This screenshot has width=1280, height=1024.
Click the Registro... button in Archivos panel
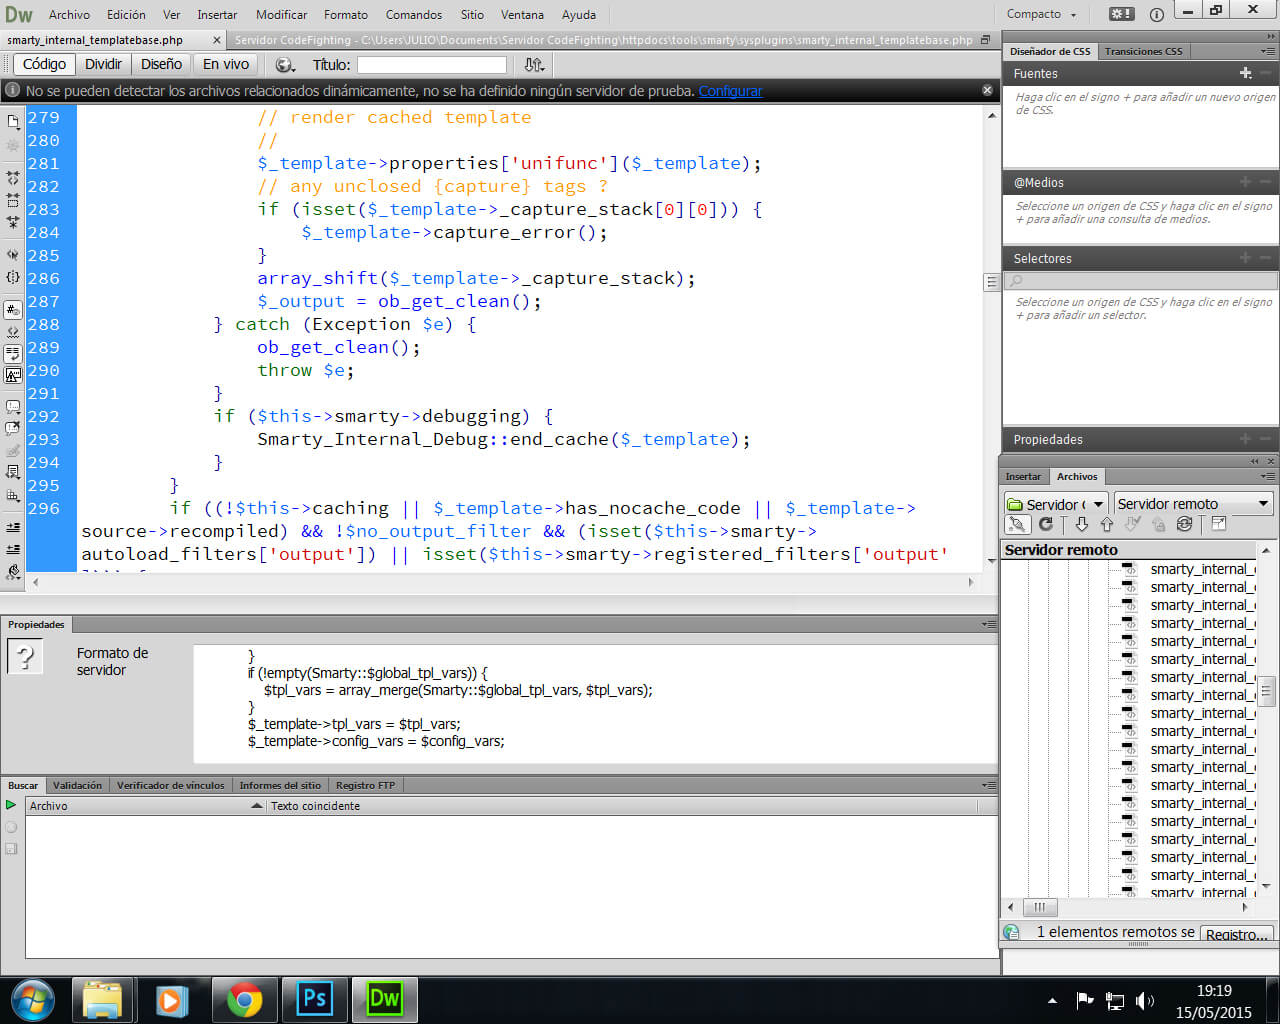coord(1236,934)
